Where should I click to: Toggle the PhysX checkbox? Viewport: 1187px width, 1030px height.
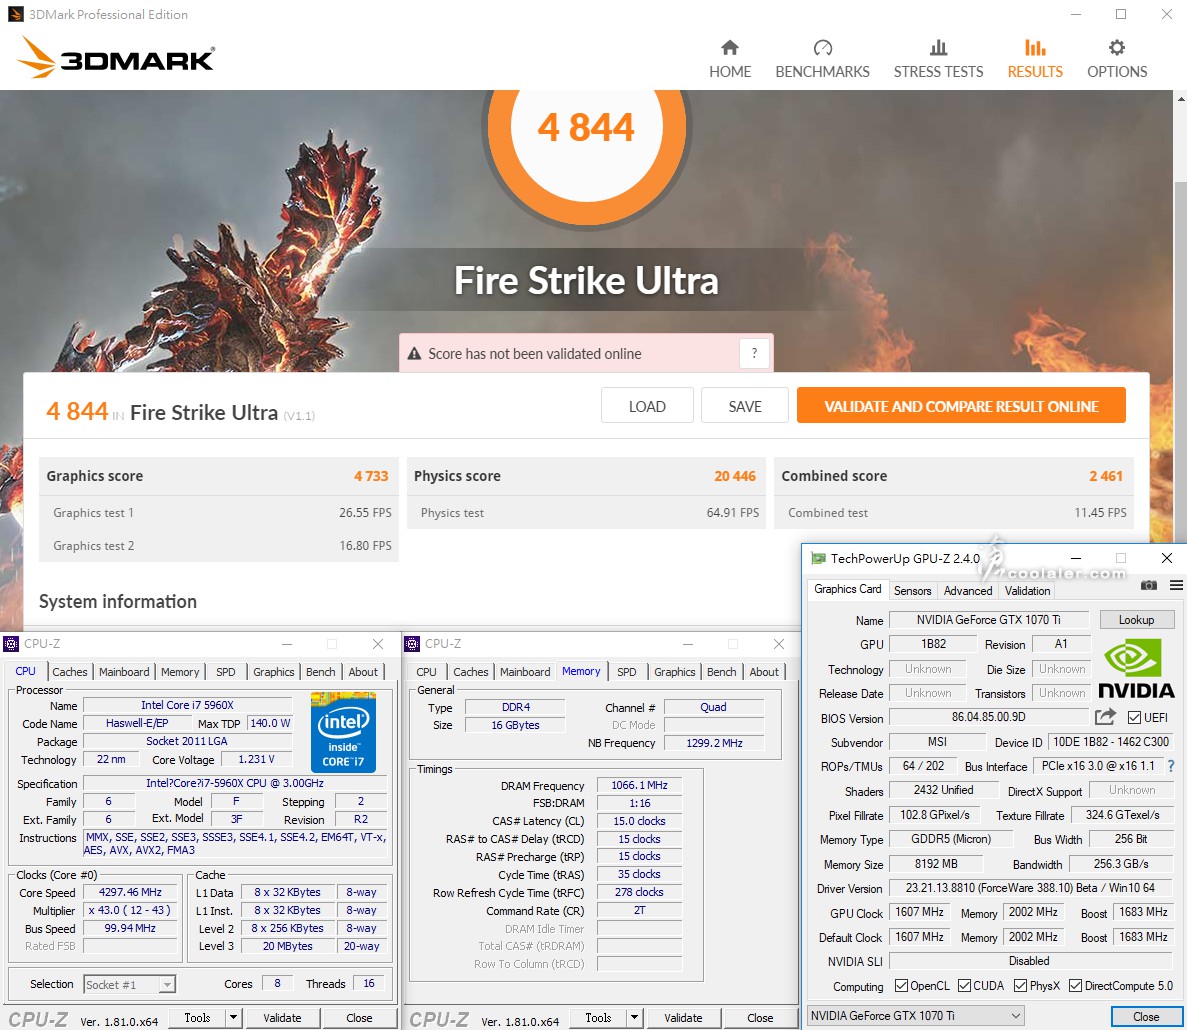(x=1020, y=985)
